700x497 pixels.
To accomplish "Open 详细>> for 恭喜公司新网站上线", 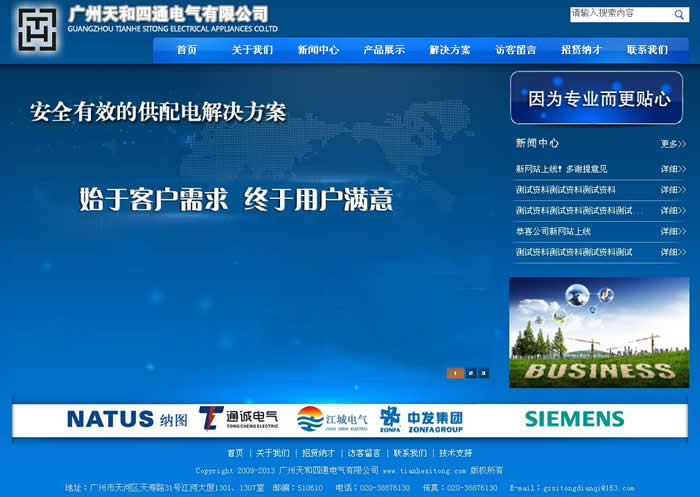I will tap(673, 231).
